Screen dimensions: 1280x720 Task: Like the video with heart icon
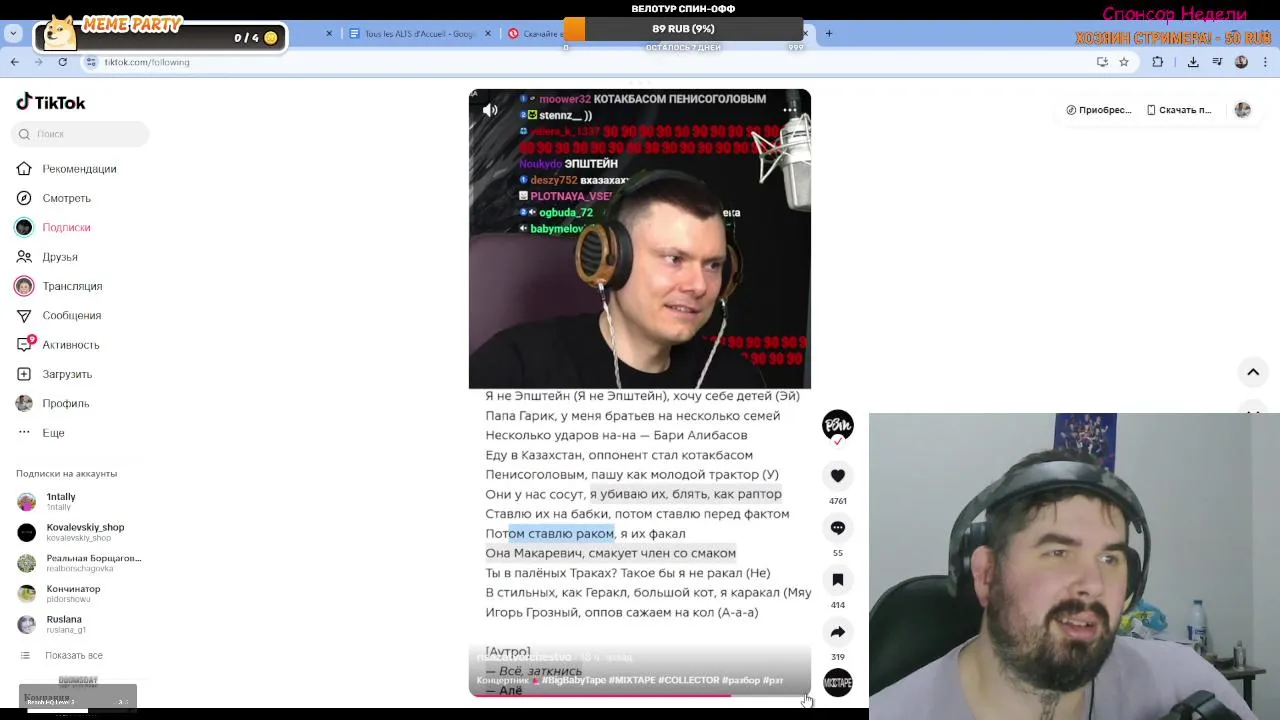pos(838,476)
